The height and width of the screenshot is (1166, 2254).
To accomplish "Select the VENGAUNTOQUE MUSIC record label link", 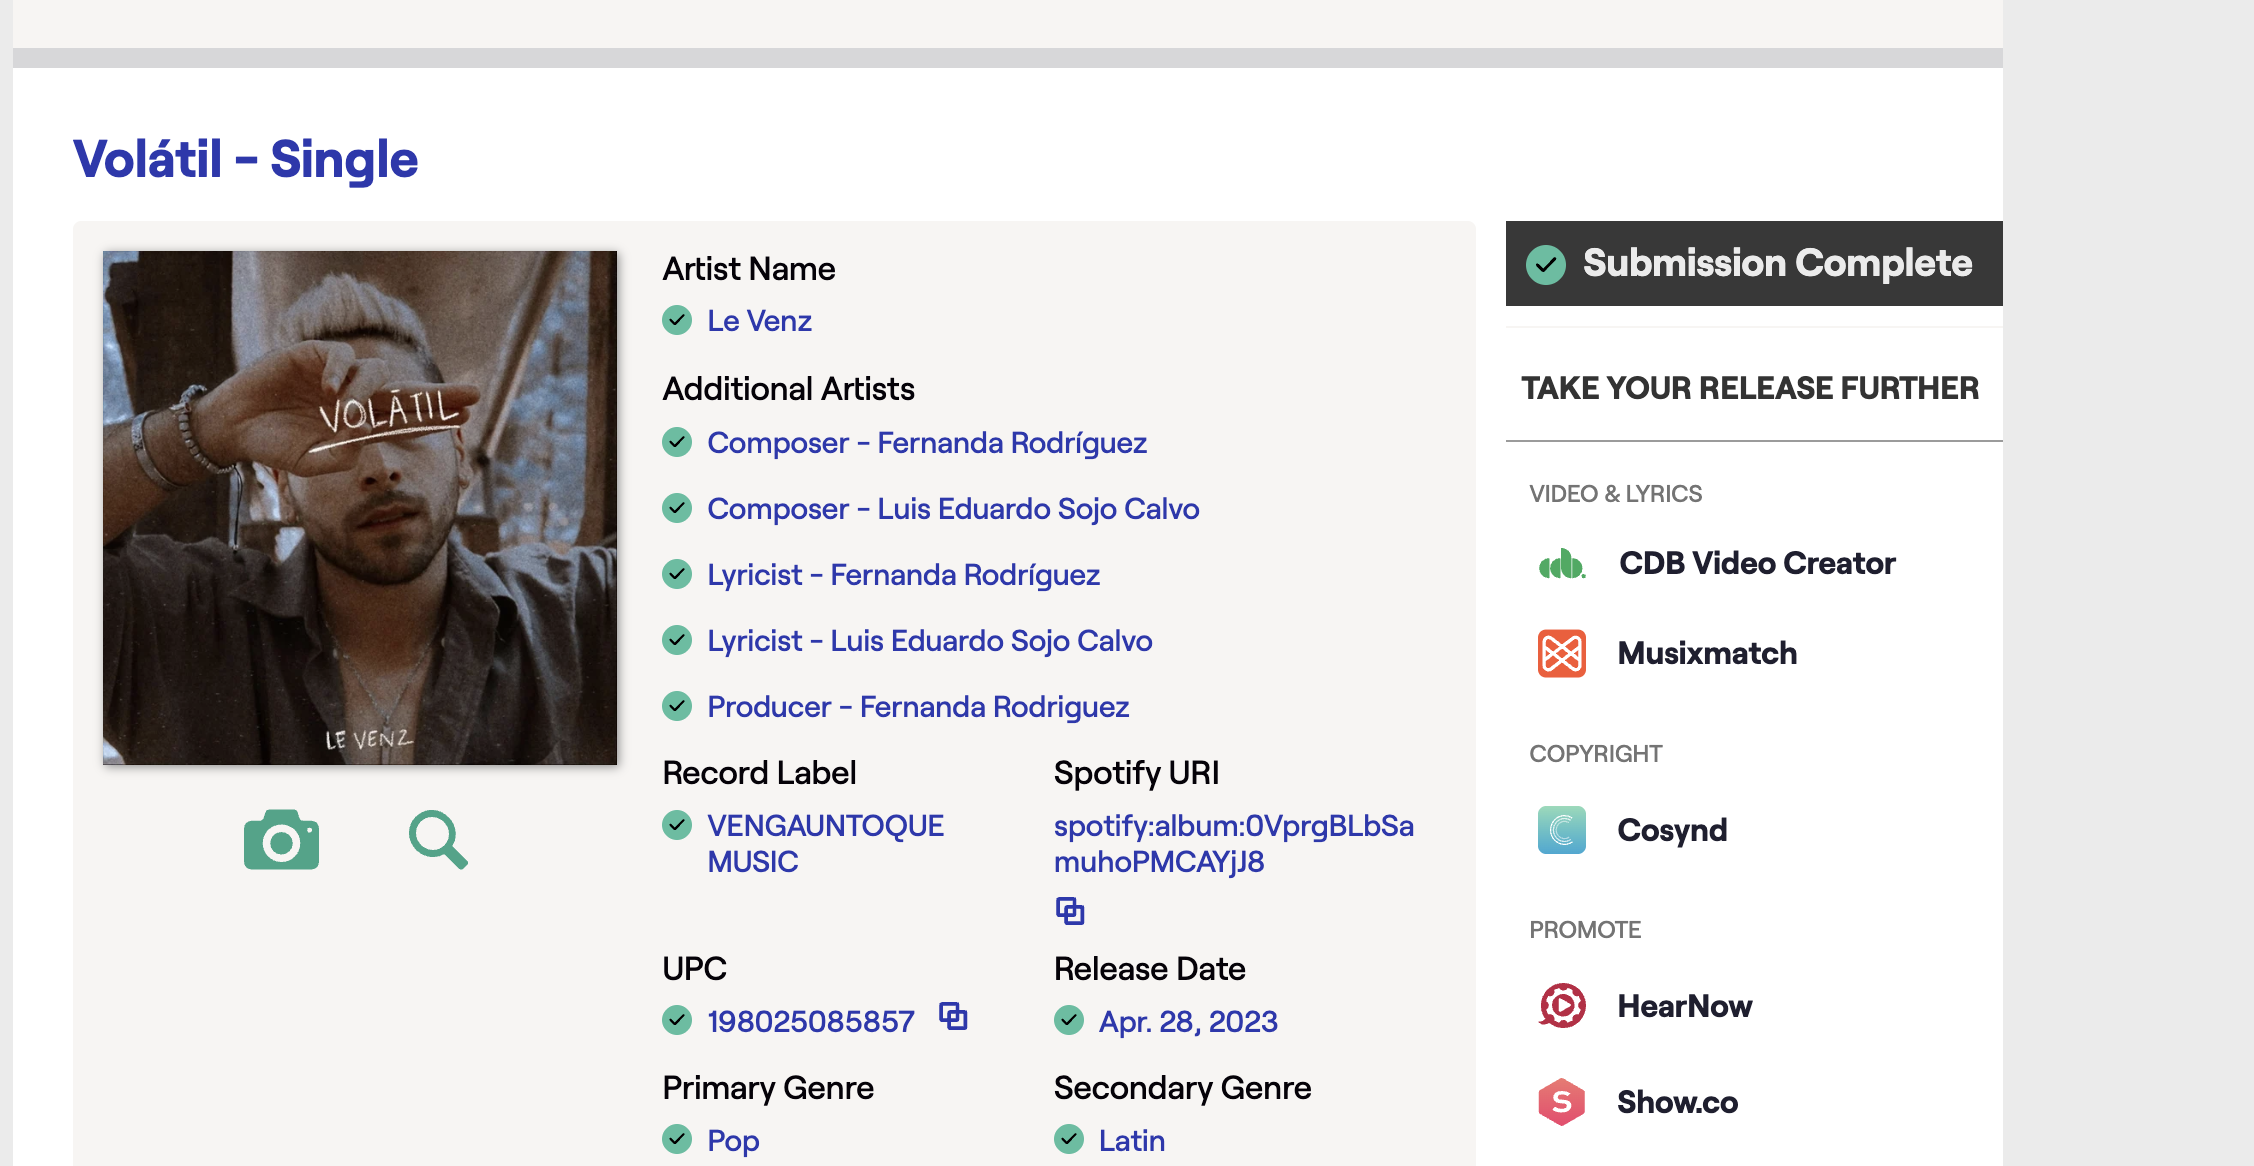I will pyautogui.click(x=825, y=844).
